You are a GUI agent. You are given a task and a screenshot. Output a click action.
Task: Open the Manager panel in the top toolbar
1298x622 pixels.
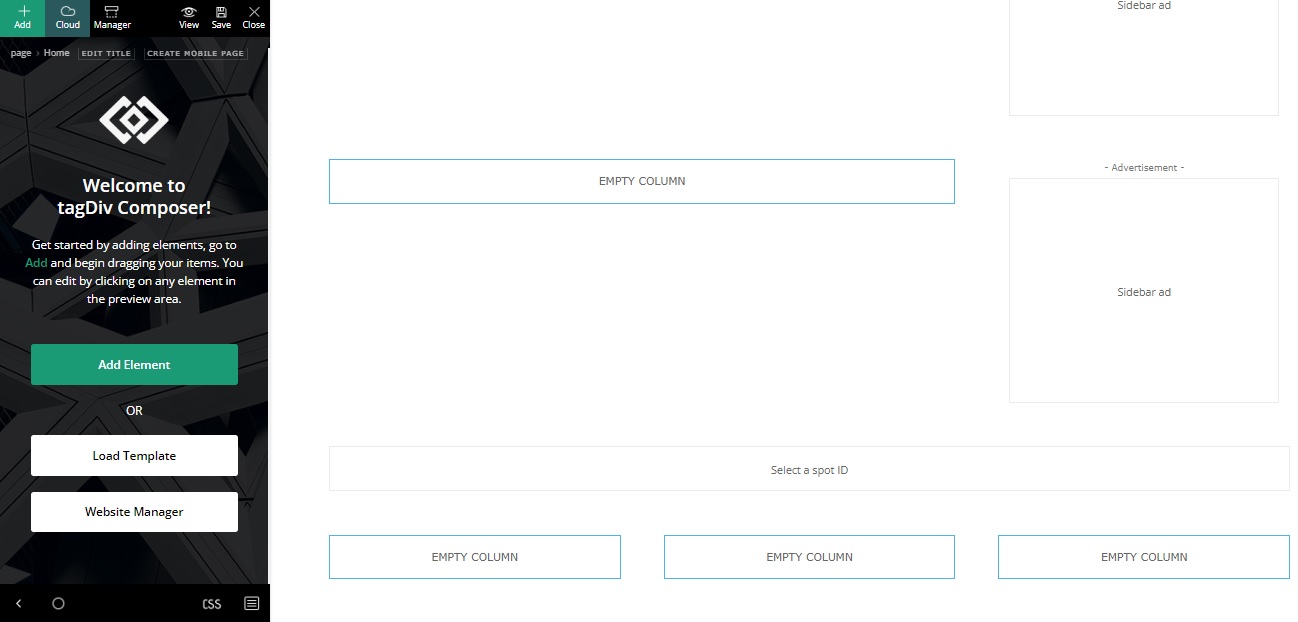tap(112, 18)
